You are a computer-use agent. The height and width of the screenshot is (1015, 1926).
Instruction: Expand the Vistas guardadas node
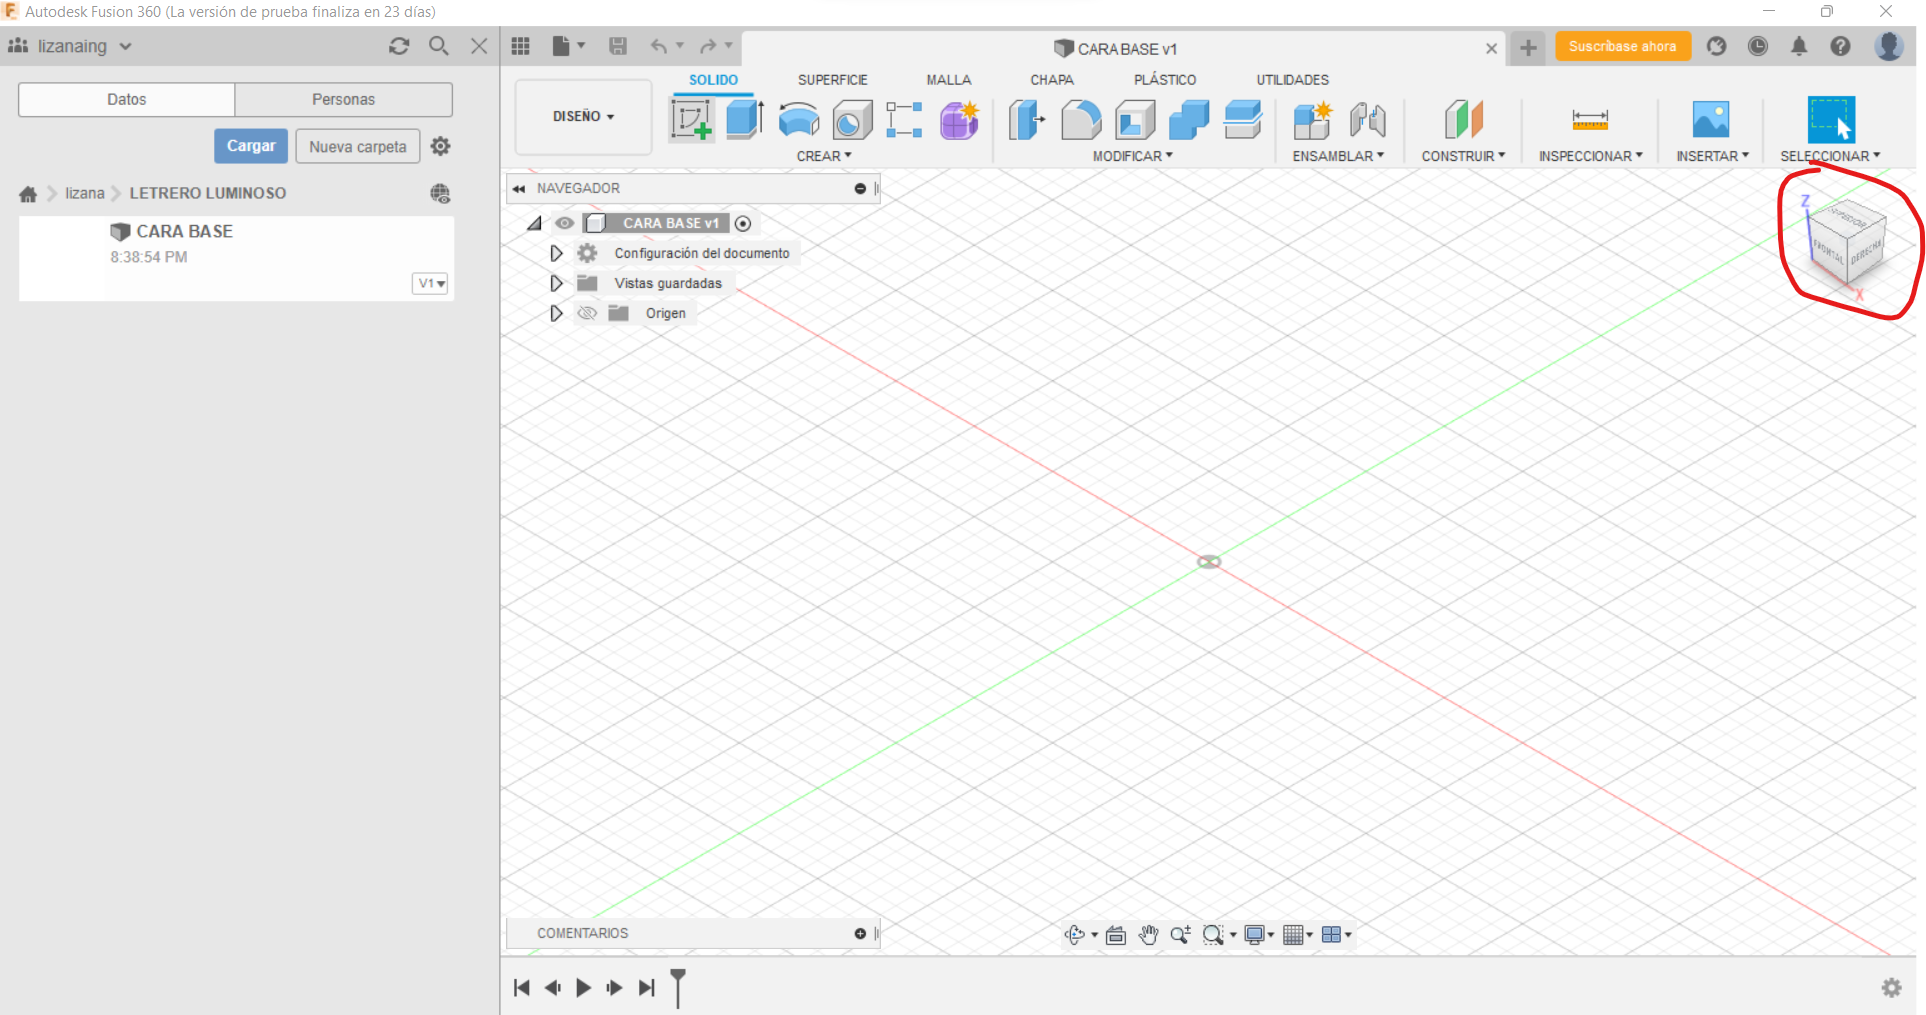click(556, 283)
